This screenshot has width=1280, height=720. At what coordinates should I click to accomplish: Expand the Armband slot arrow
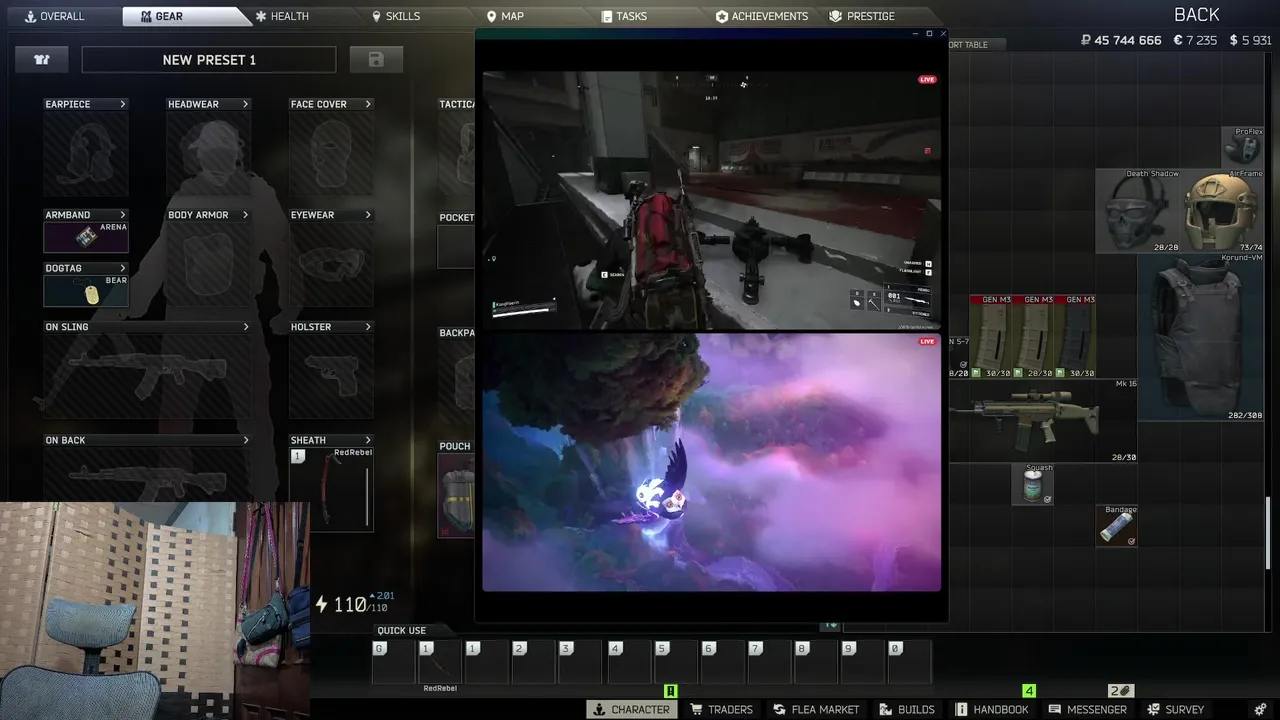pos(123,215)
